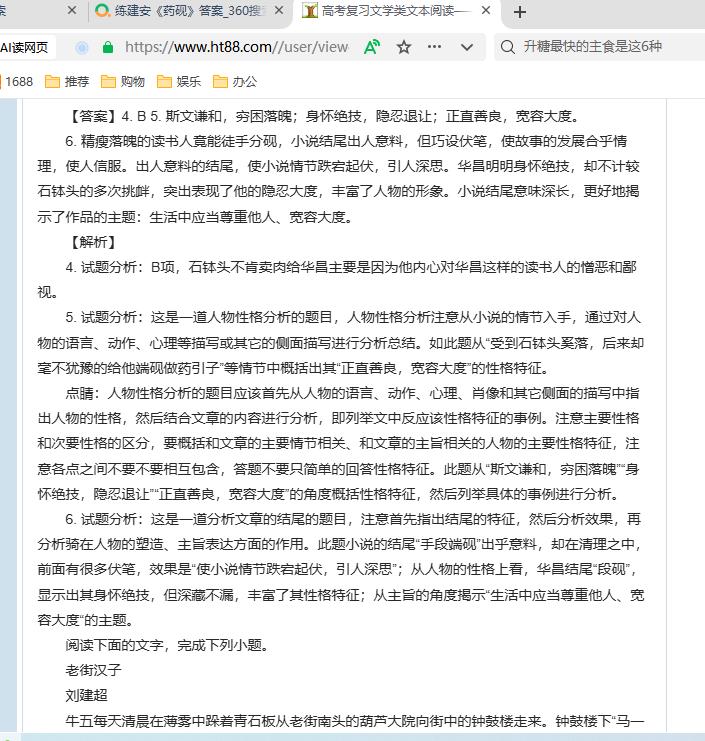This screenshot has width=705, height=741.
Task: Click the text 老街汉子
Action: 93,670
